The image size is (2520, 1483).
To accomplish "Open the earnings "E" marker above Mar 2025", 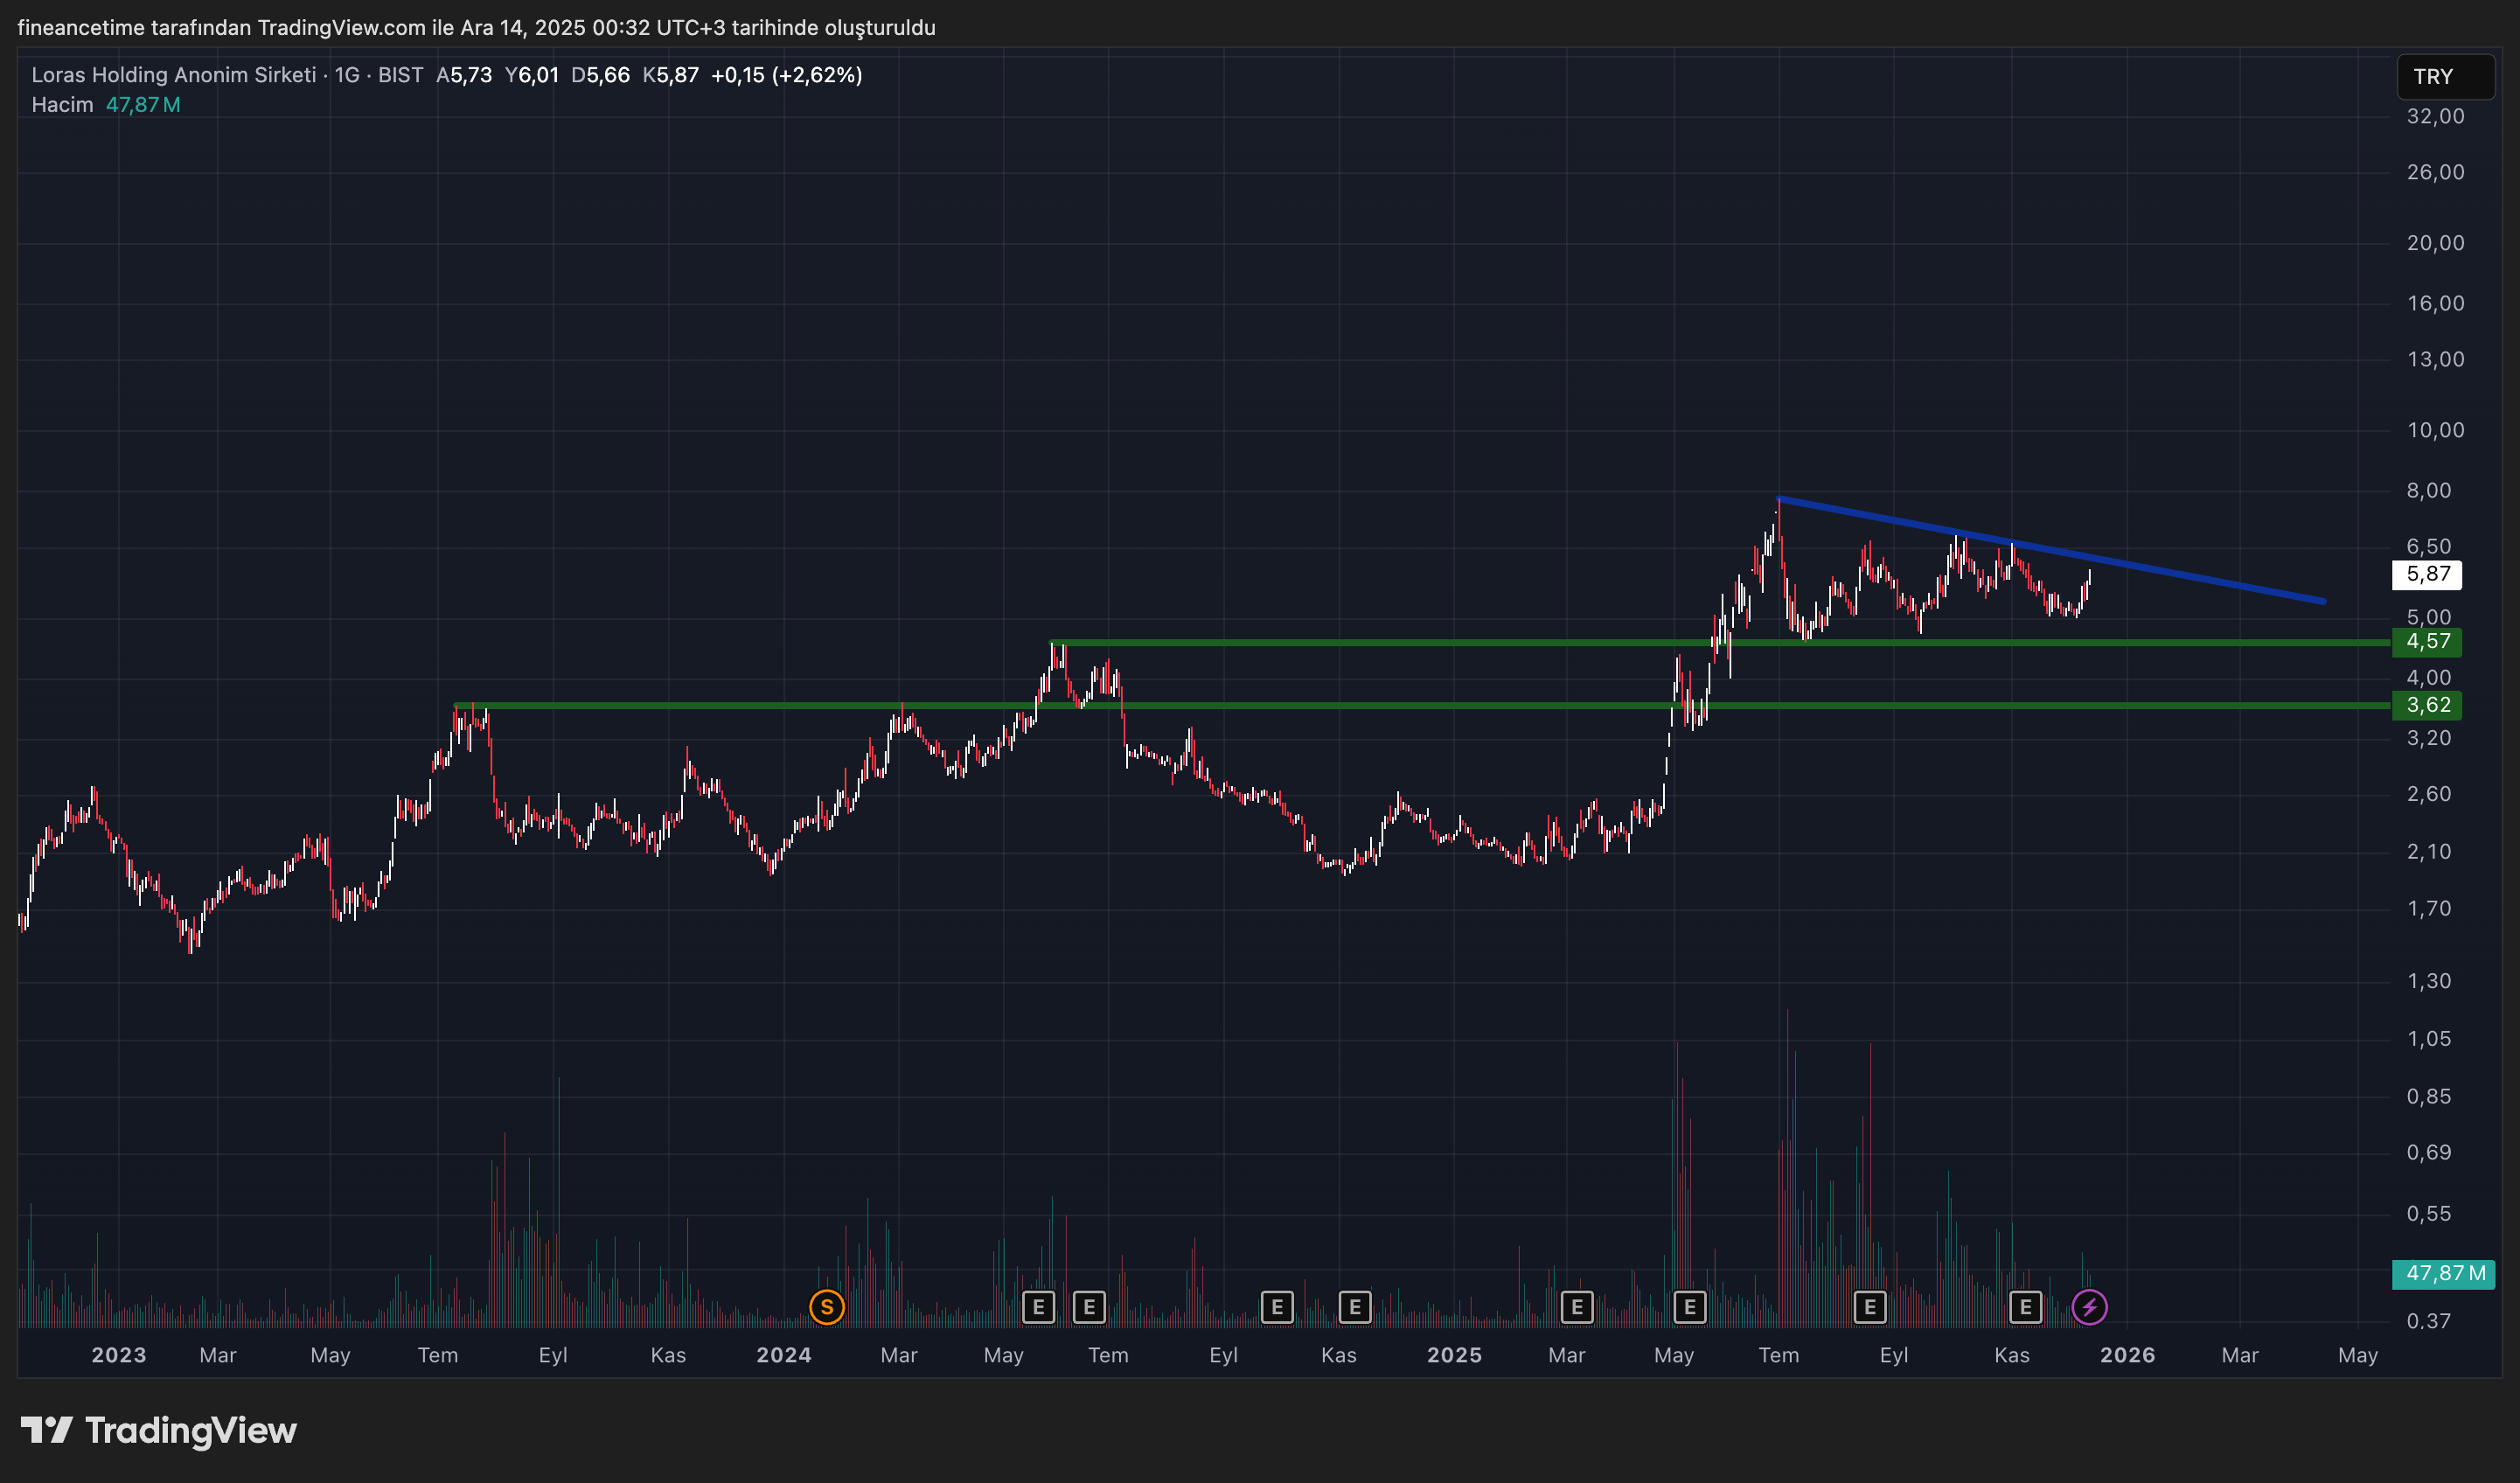I will coord(1576,1306).
